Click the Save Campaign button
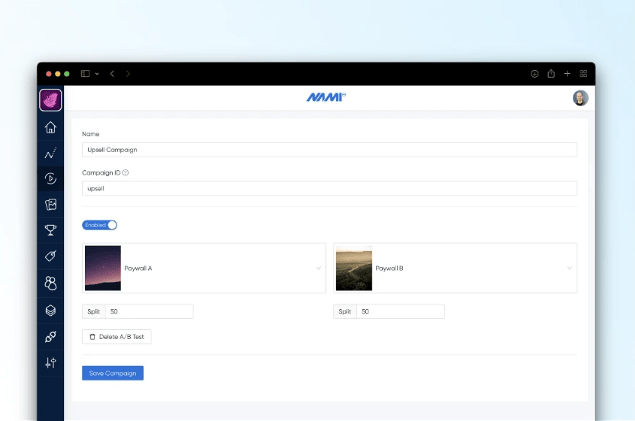Image resolution: width=635 pixels, height=421 pixels. pyautogui.click(x=113, y=373)
